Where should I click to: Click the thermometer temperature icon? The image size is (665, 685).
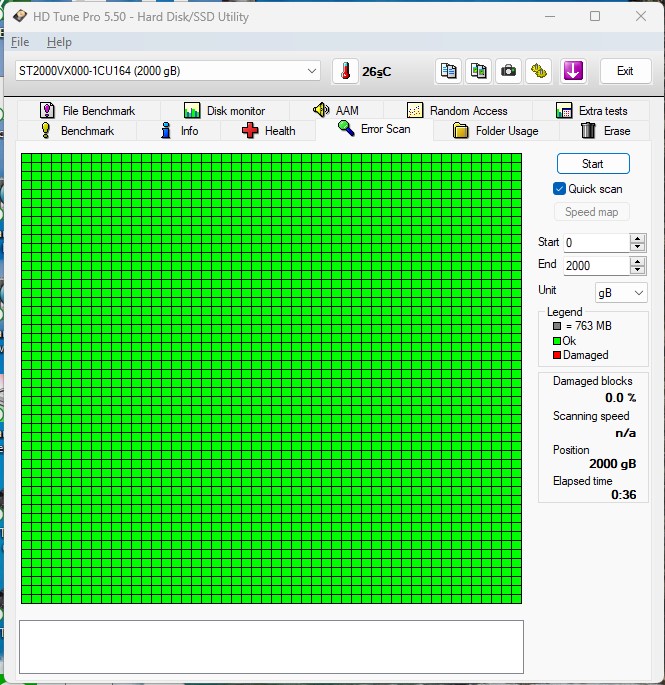(x=345, y=71)
